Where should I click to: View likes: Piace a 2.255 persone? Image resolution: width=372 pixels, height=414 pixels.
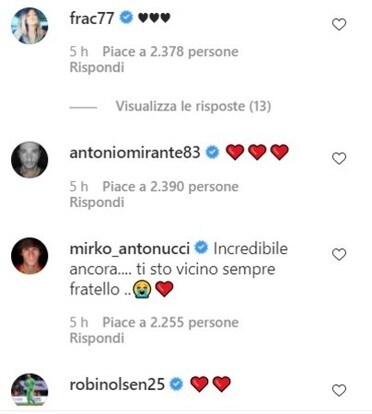(x=170, y=322)
